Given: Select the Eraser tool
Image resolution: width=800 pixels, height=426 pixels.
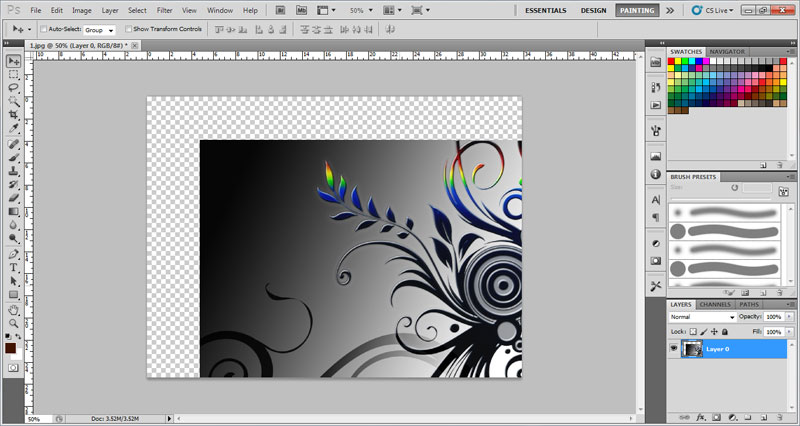Looking at the screenshot, I should click(14, 197).
